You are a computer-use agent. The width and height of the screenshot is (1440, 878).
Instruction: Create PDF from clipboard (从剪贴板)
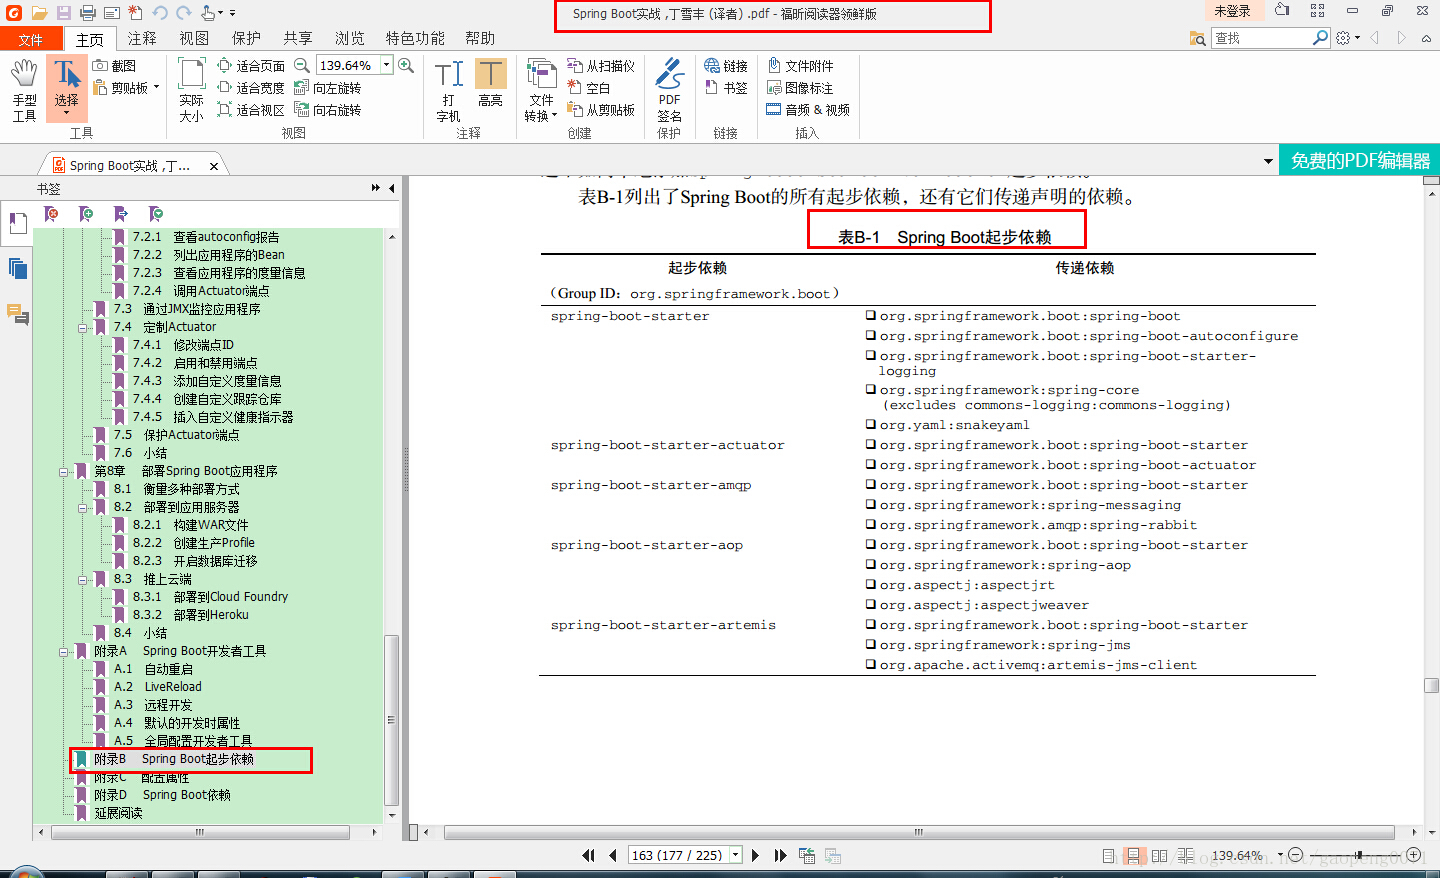[601, 109]
